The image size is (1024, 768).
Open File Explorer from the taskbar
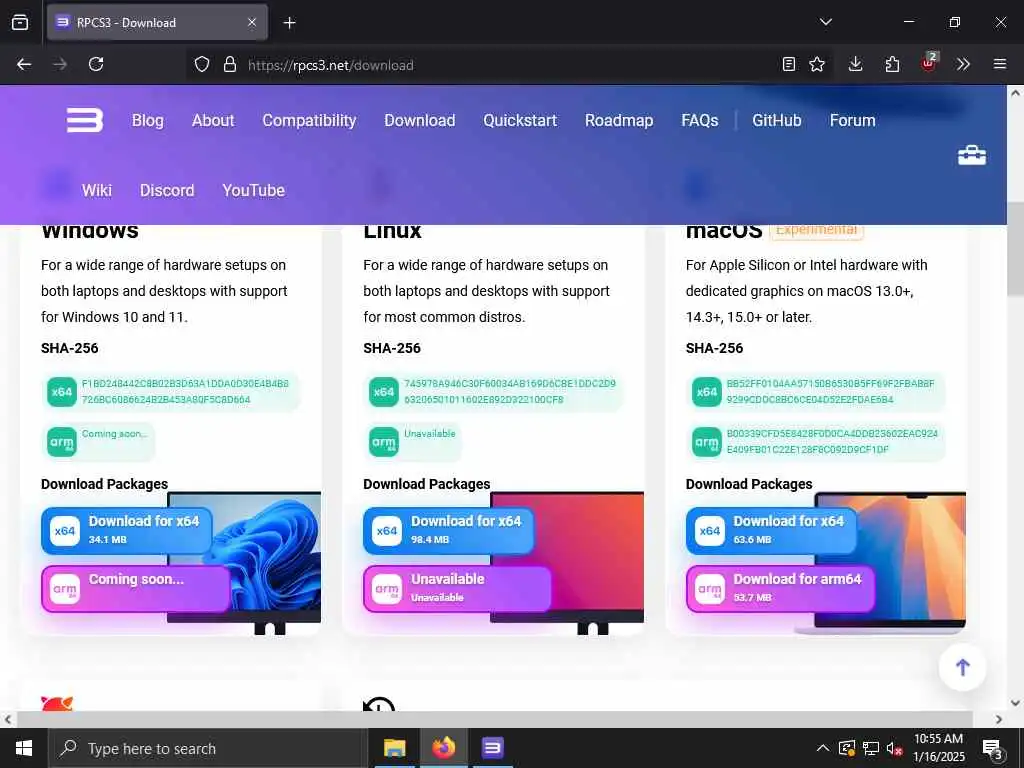click(394, 748)
